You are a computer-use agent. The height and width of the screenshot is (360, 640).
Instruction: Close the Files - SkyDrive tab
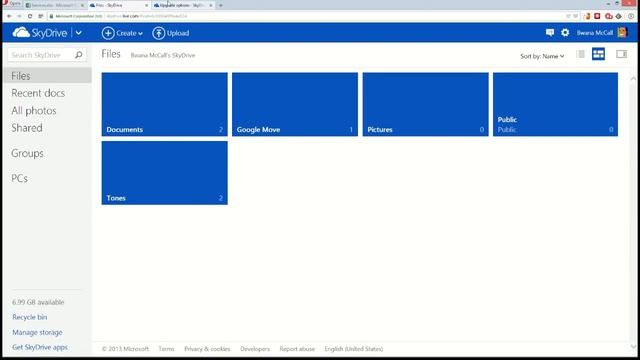pyautogui.click(x=147, y=5)
